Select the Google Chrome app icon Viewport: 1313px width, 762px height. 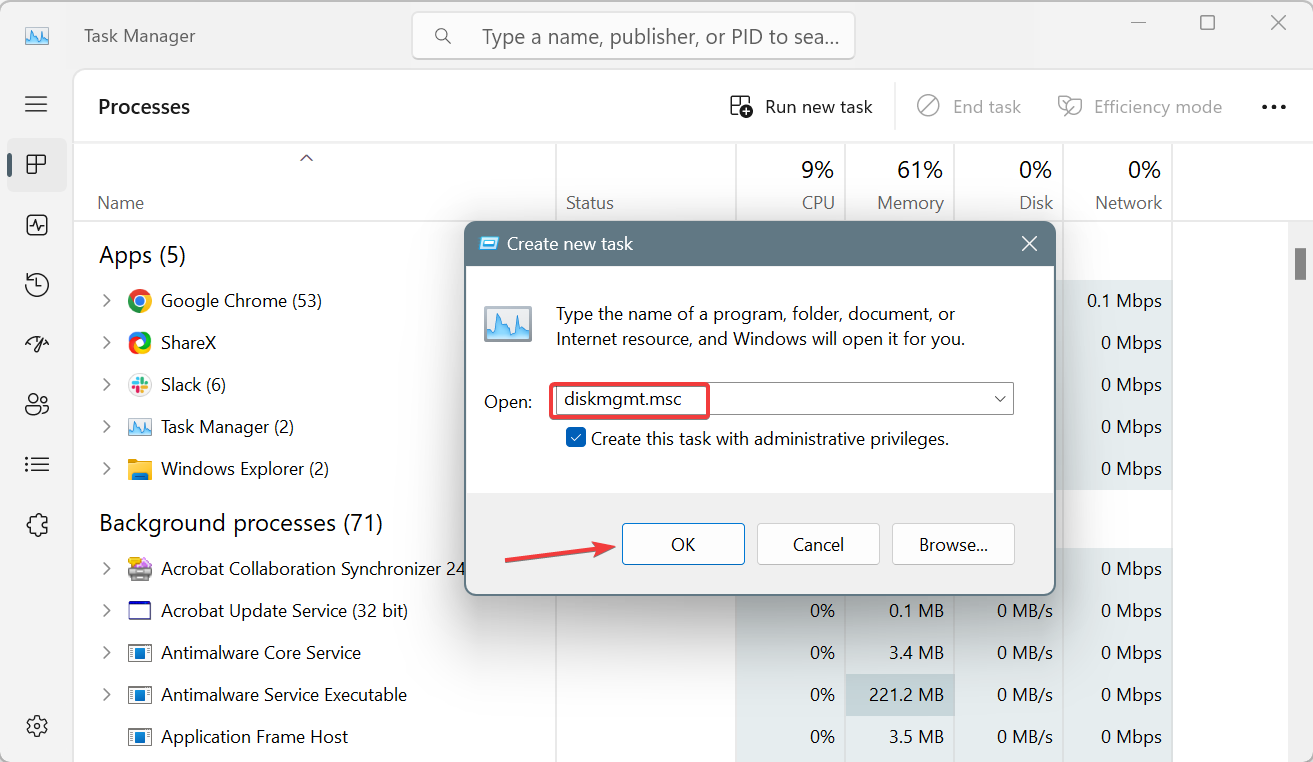tap(140, 301)
